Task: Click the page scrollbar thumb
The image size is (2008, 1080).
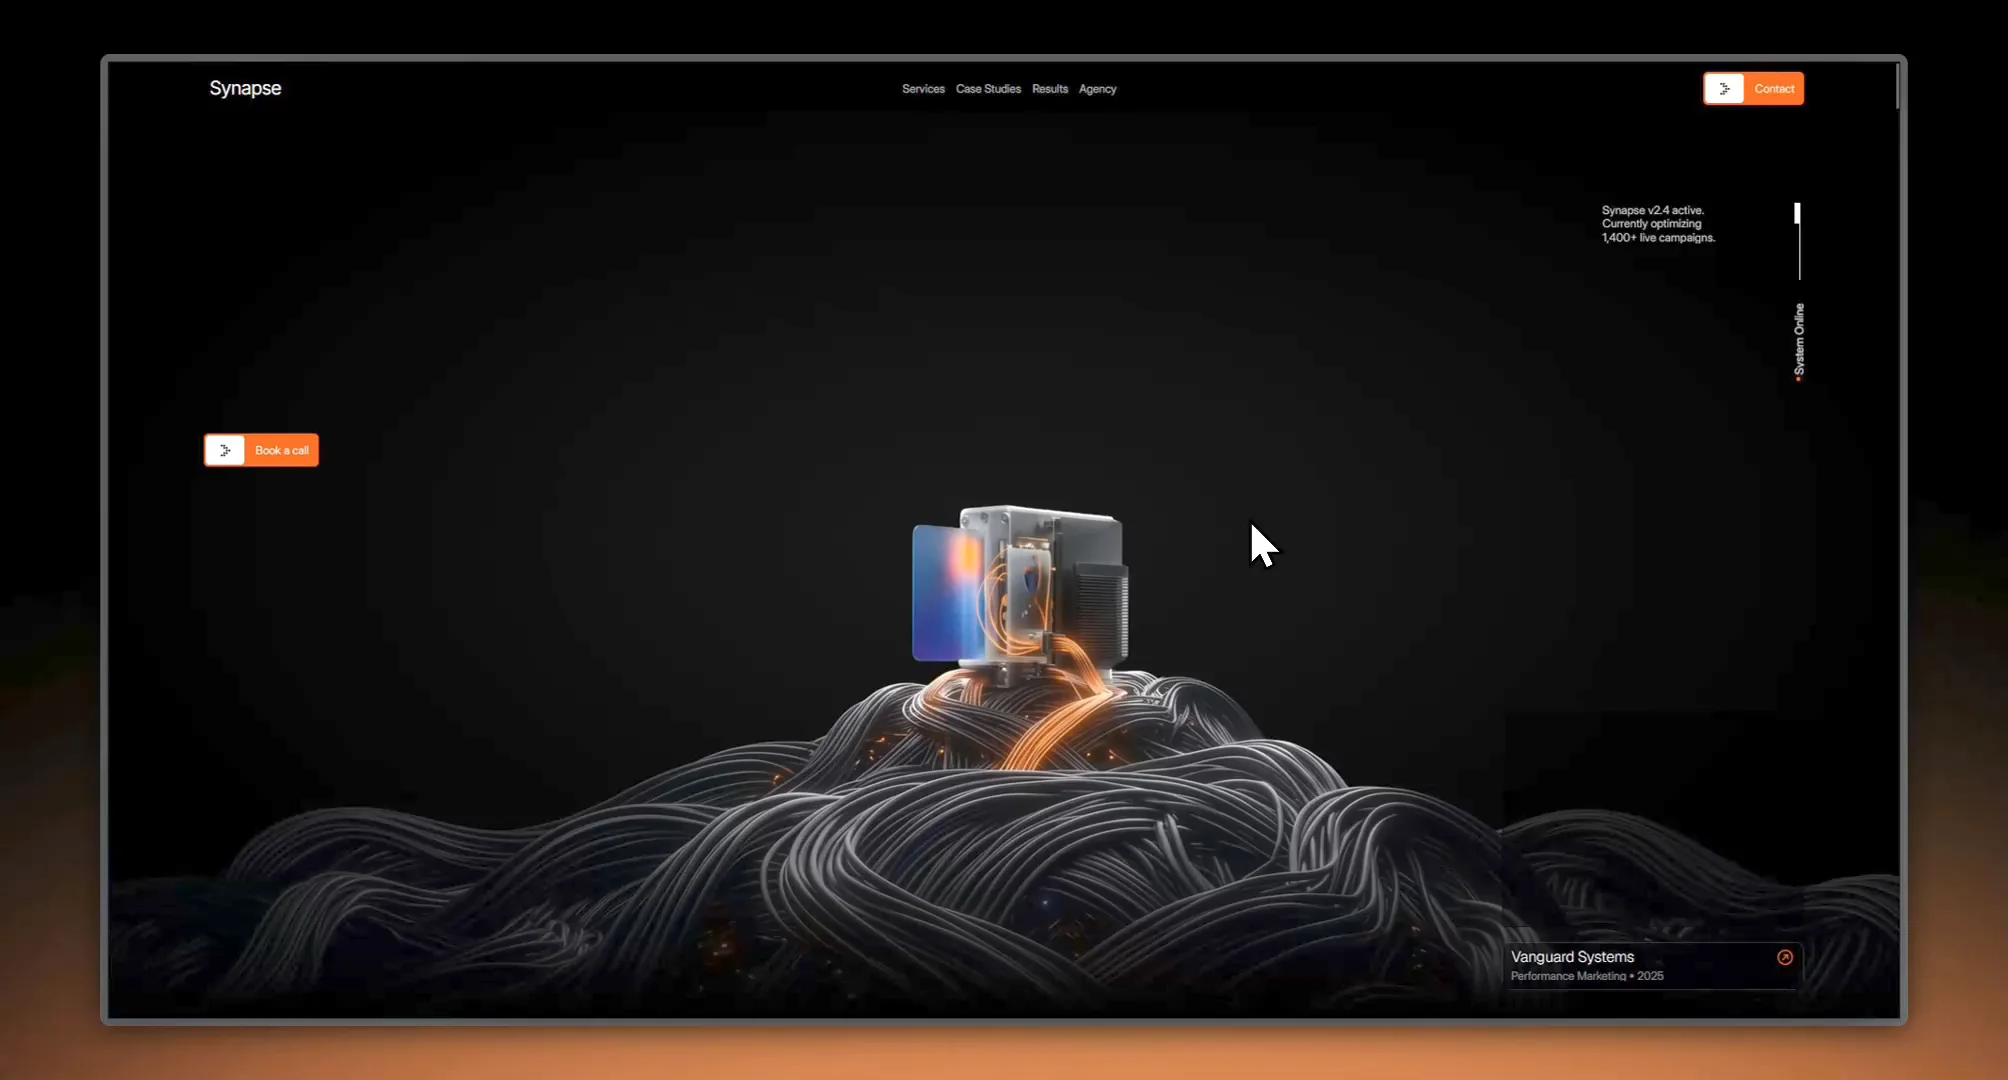Action: coord(1897,86)
